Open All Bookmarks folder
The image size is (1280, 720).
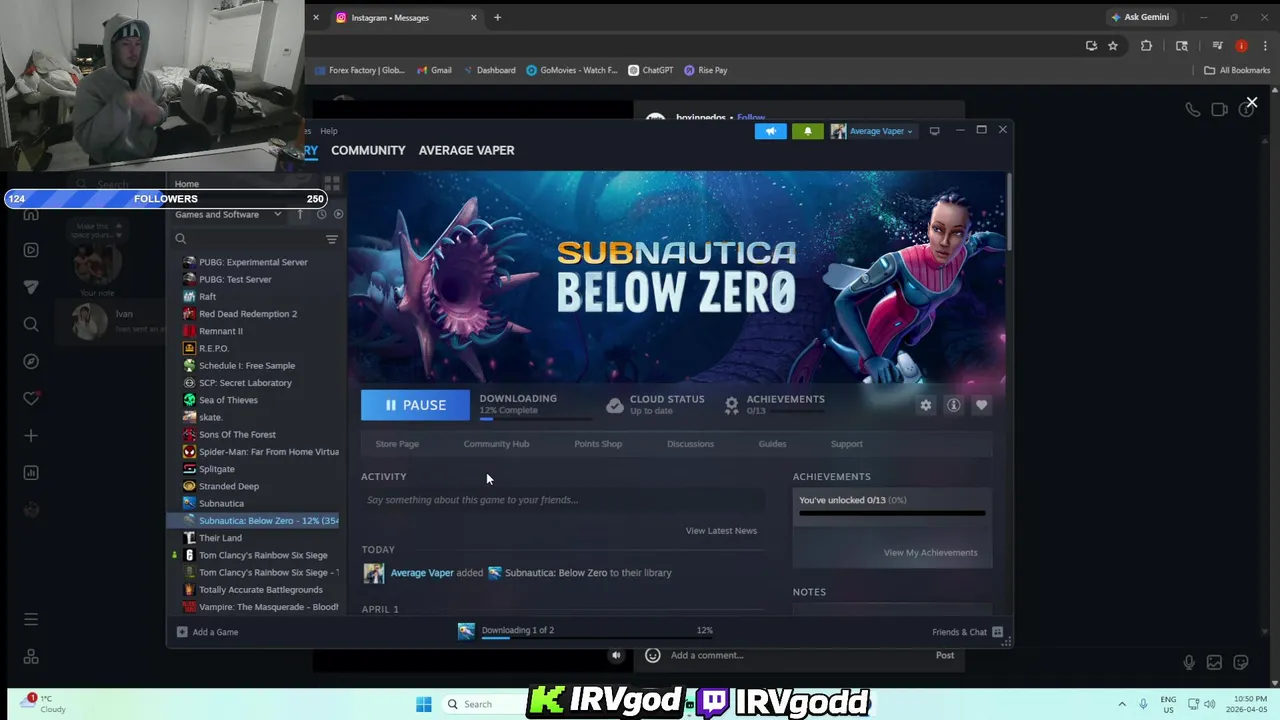(1237, 70)
